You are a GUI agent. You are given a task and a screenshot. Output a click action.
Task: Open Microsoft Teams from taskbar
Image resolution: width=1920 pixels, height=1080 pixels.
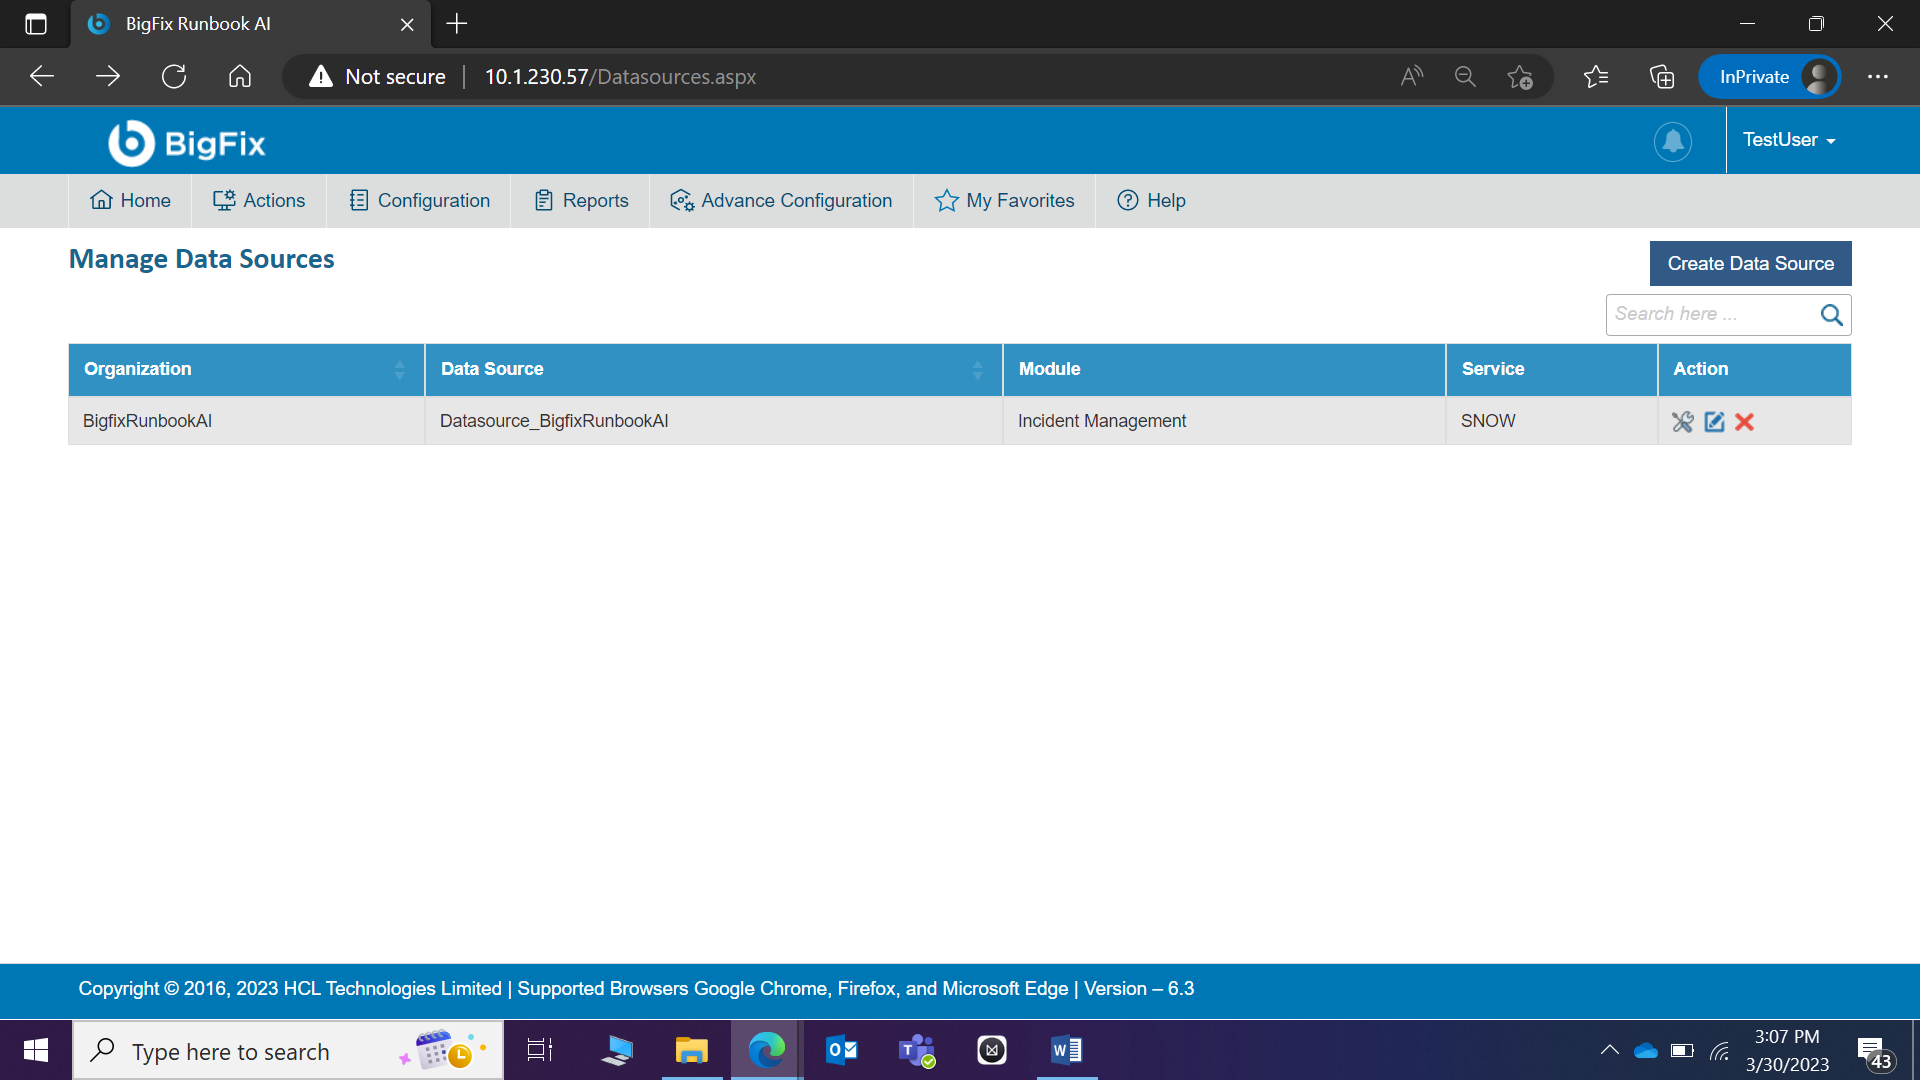916,1051
